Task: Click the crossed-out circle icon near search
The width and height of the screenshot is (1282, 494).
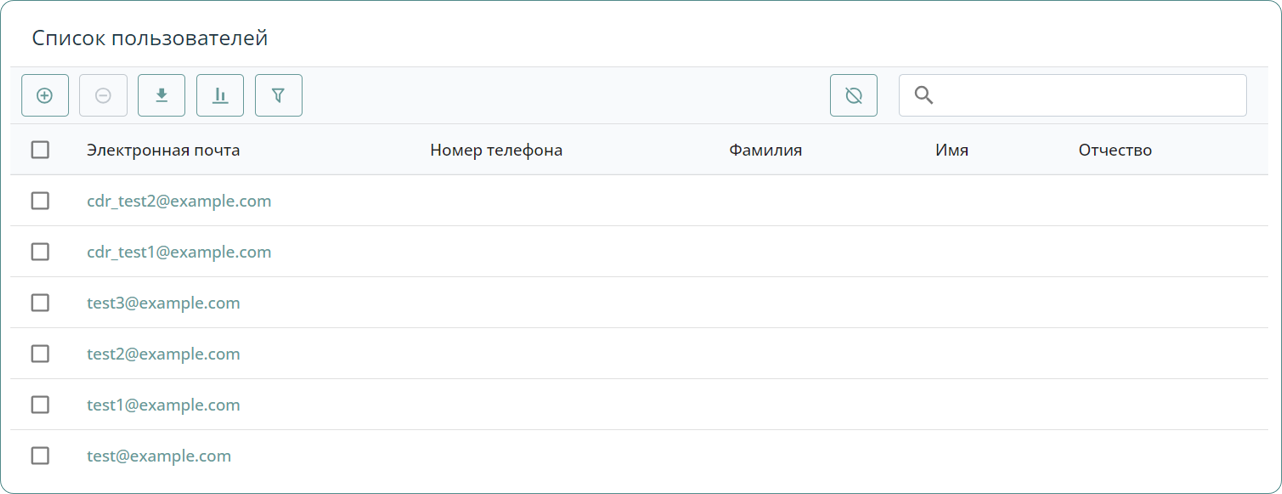Action: 853,96
